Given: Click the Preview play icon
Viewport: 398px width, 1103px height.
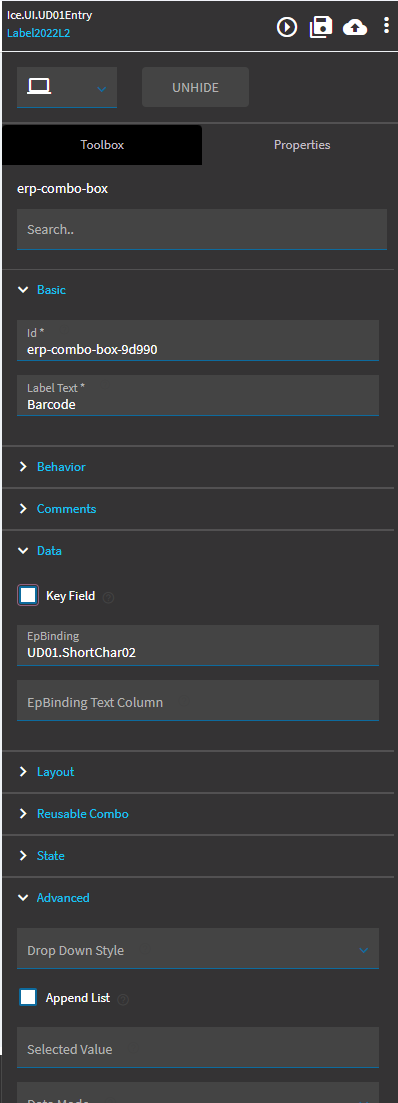Looking at the screenshot, I should [x=287, y=27].
